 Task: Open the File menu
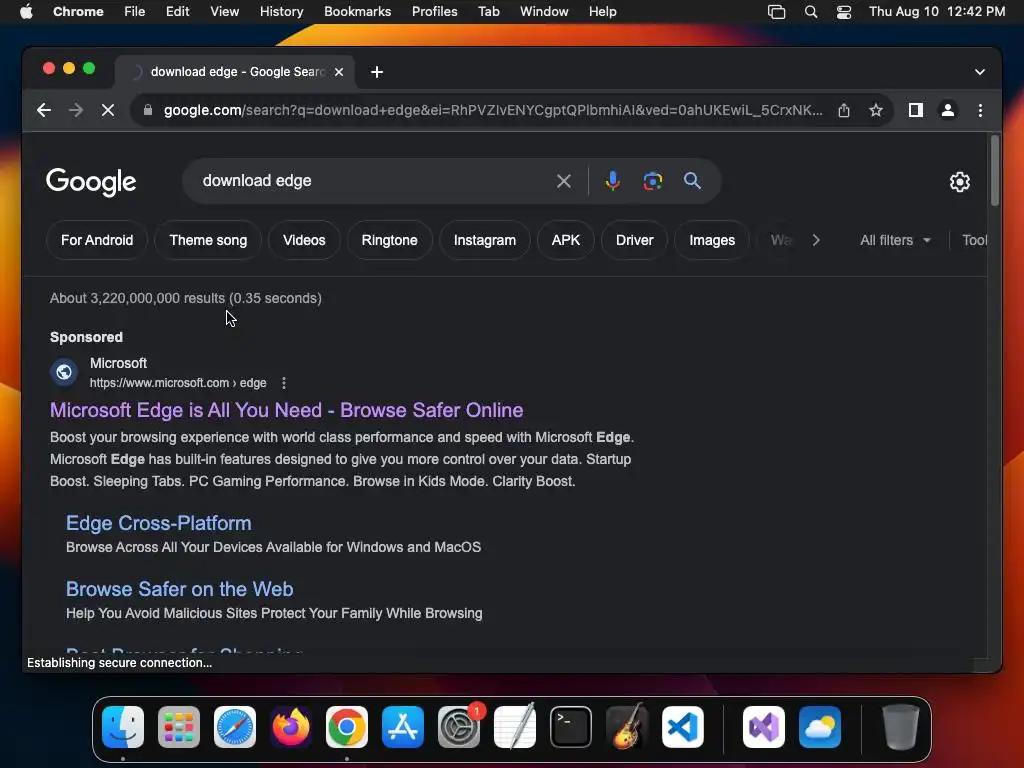(135, 12)
